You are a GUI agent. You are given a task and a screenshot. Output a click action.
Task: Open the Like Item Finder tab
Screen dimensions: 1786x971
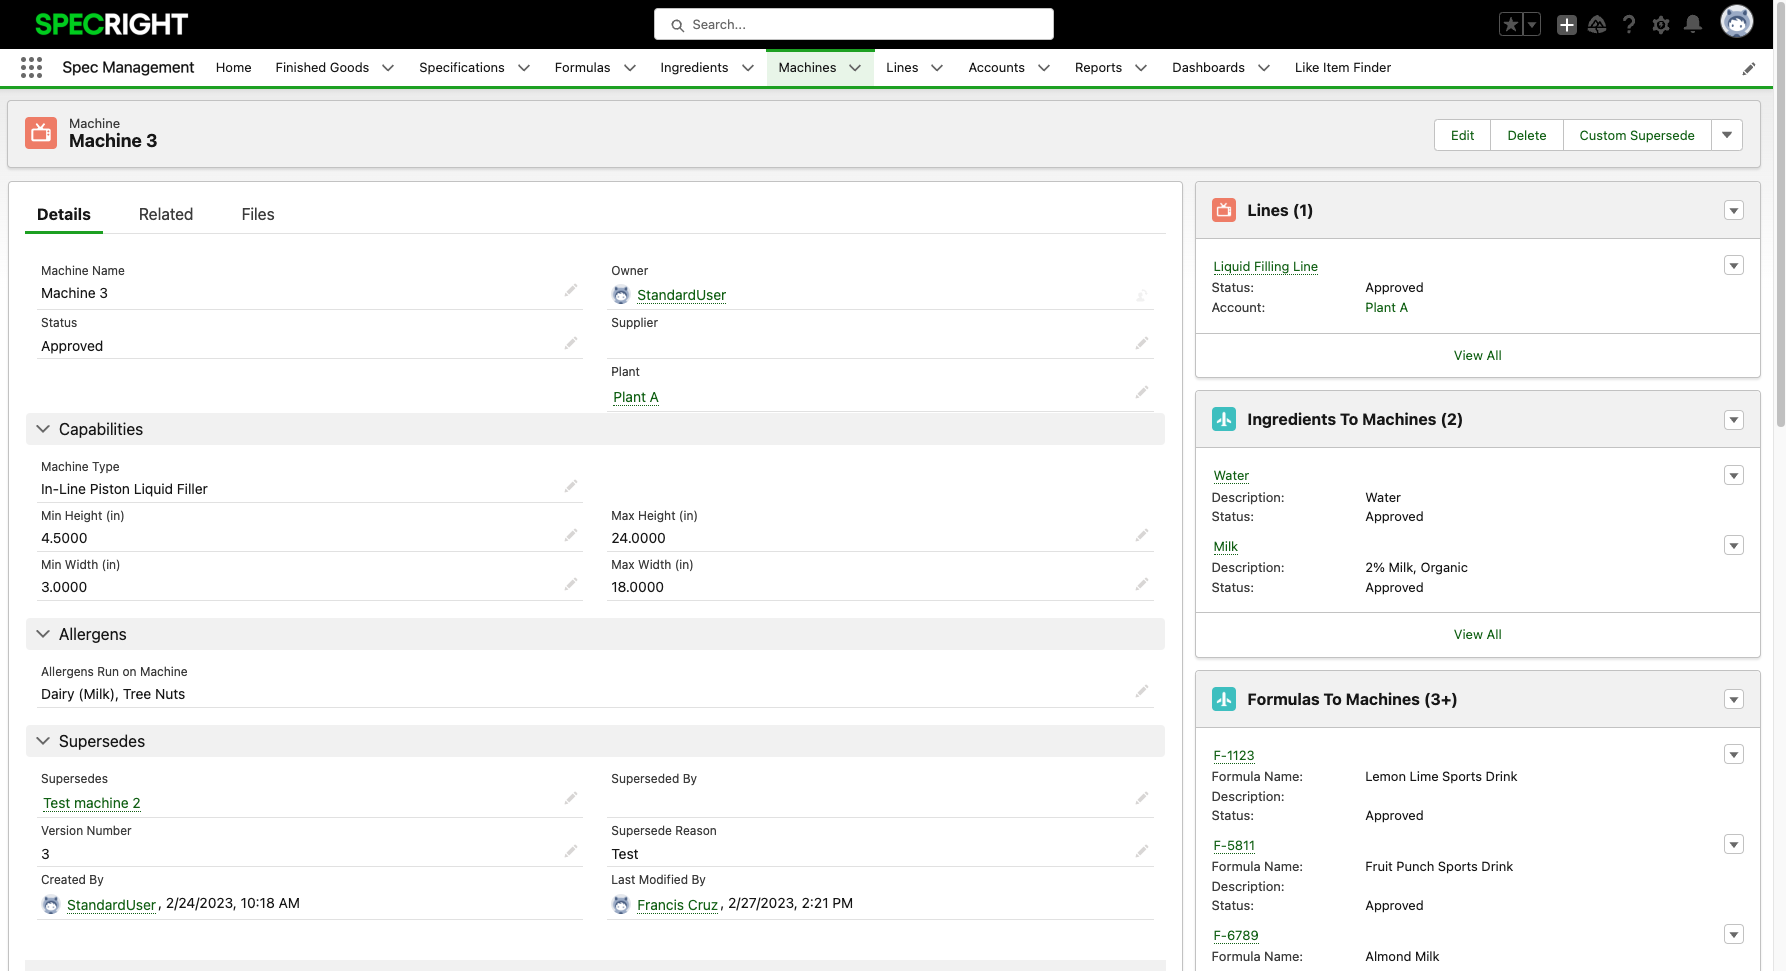pyautogui.click(x=1343, y=67)
